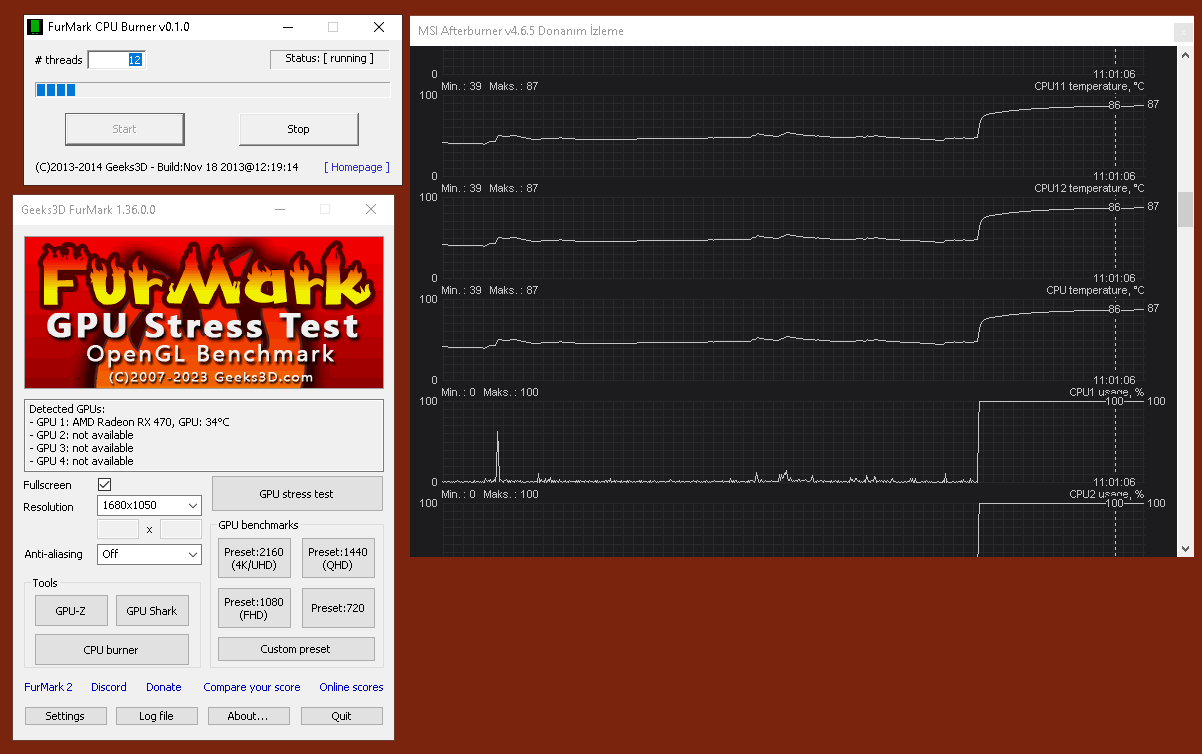Click the GPU 2: not available line

pyautogui.click(x=81, y=435)
